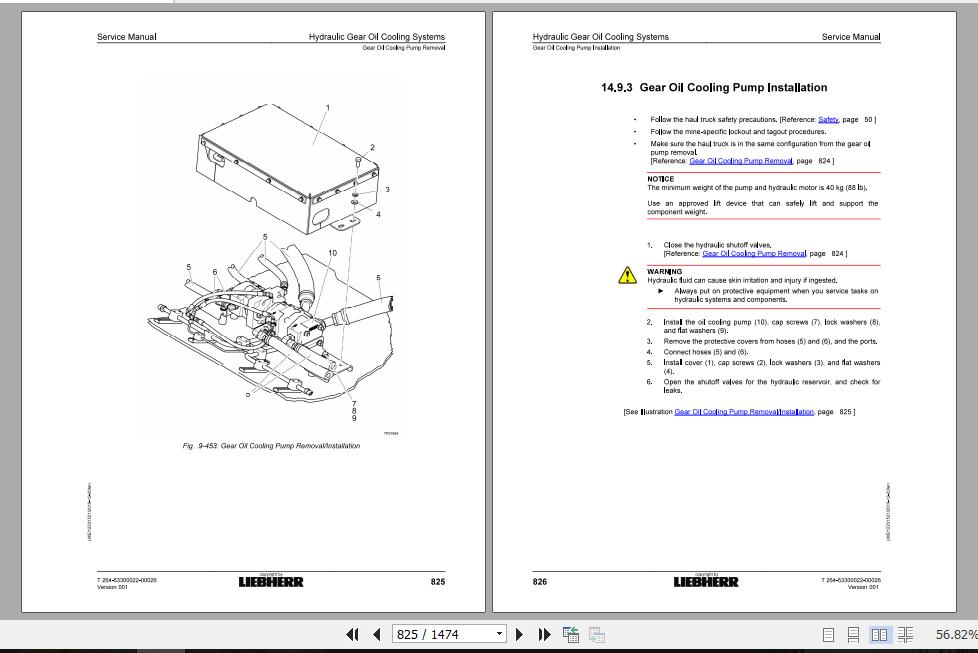The height and width of the screenshot is (653, 978).
Task: Click the yellow warning triangle symbol
Action: (x=627, y=275)
